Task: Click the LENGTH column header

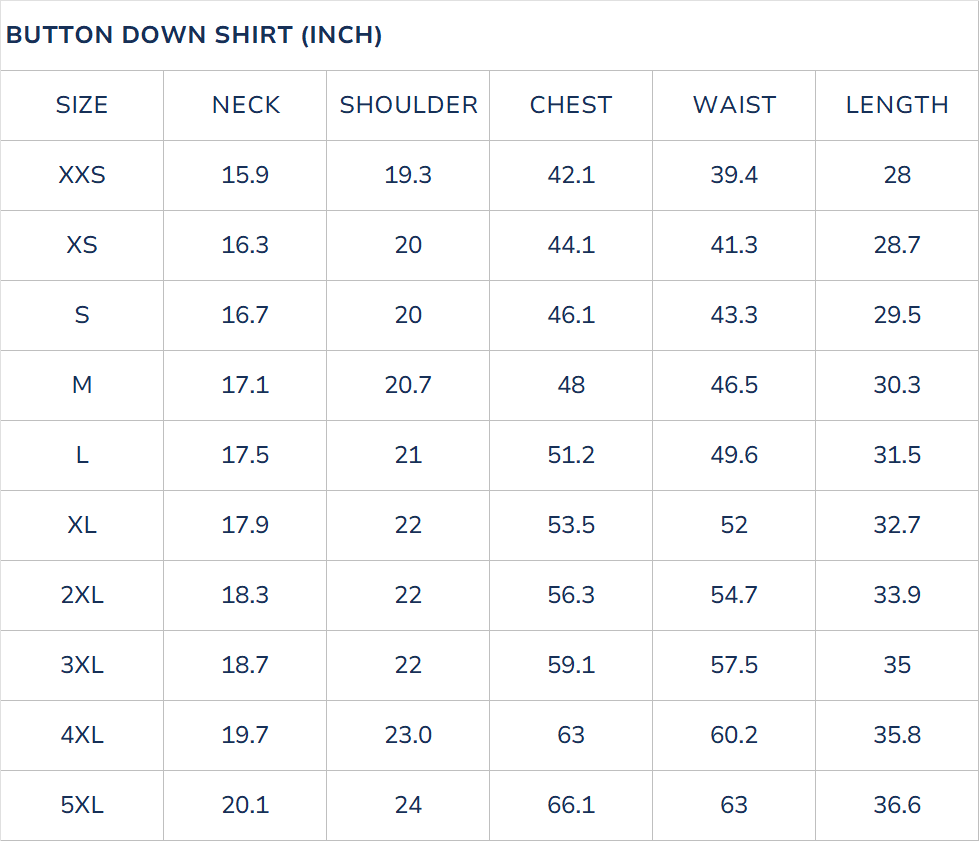Action: coord(897,105)
